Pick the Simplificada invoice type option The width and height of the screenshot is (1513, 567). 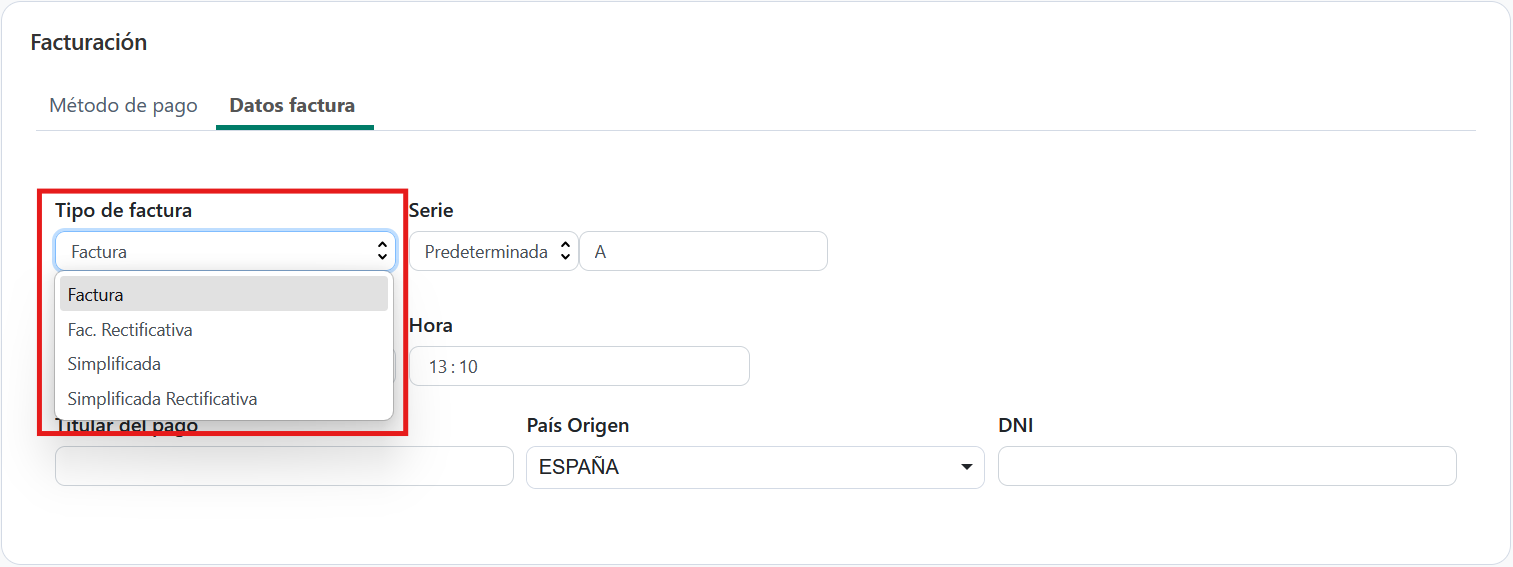[x=114, y=364]
